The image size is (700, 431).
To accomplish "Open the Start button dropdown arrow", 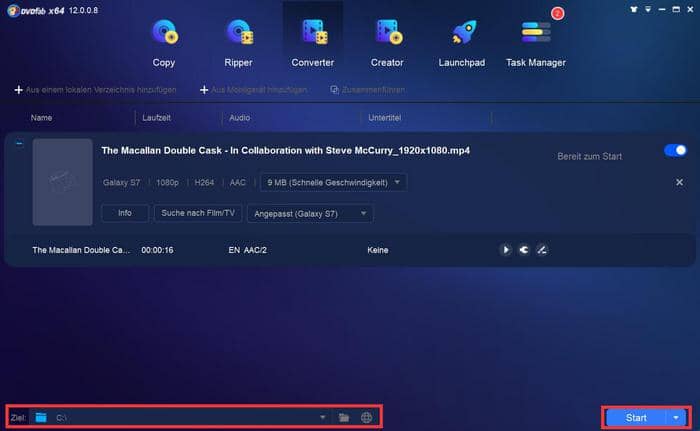I will pyautogui.click(x=676, y=417).
